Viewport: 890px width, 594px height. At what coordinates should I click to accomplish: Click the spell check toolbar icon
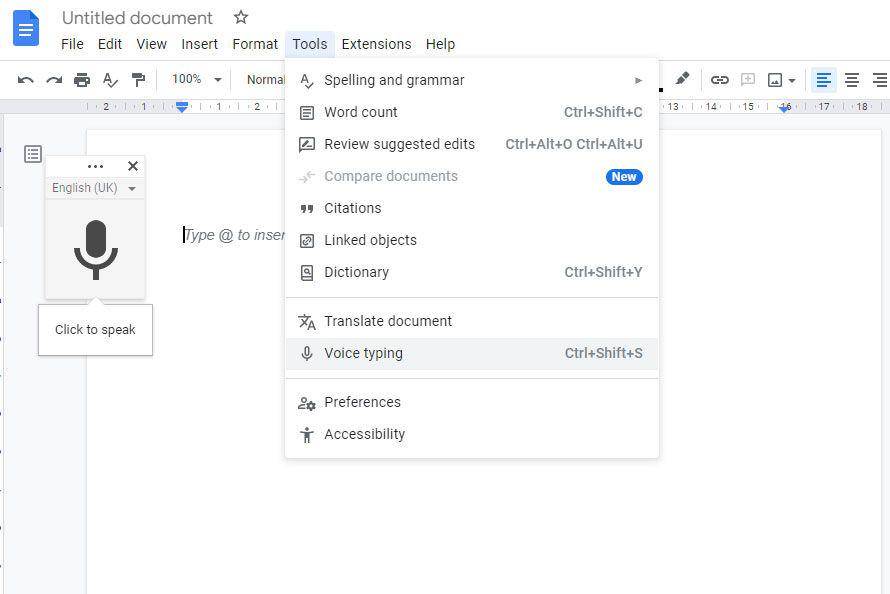pyautogui.click(x=110, y=80)
